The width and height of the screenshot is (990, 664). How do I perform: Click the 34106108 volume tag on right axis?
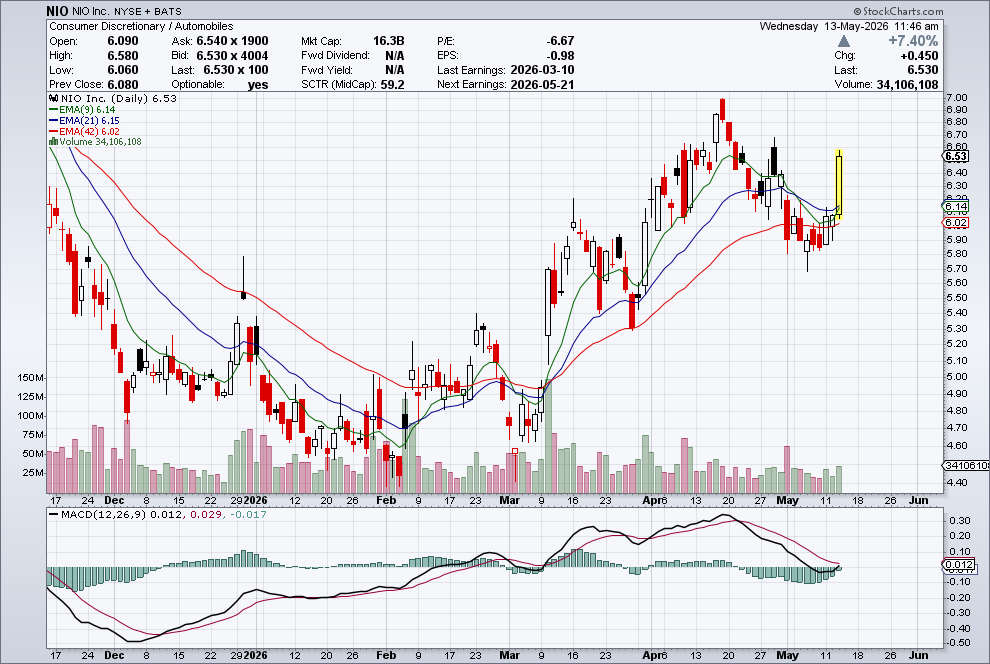(x=966, y=465)
